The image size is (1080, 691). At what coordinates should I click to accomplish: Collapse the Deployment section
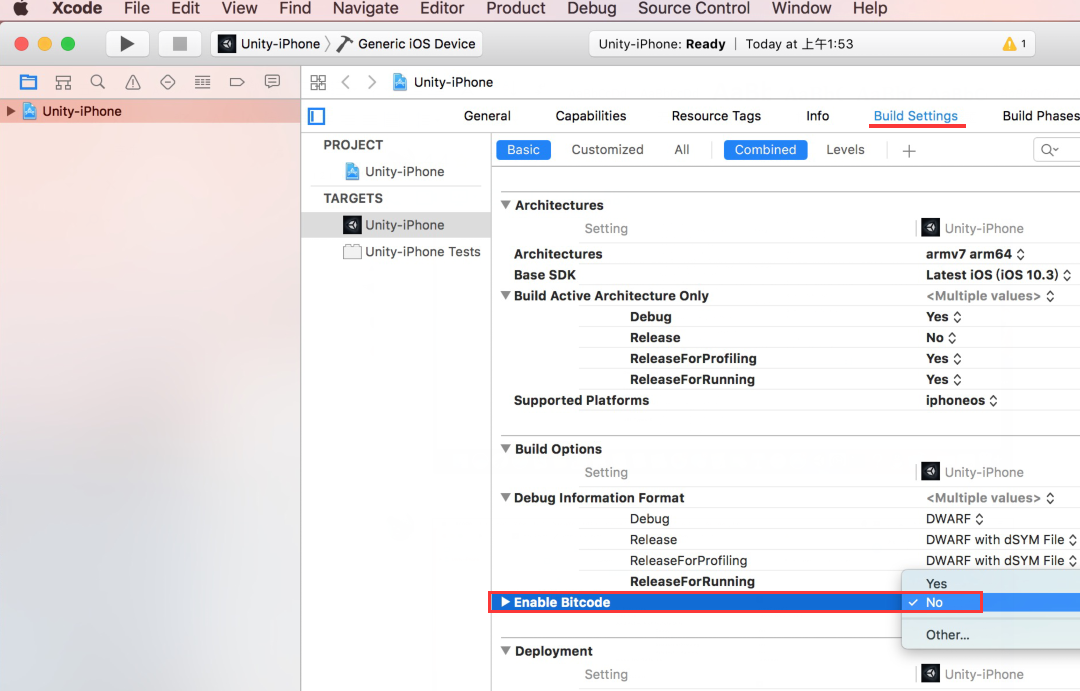(x=506, y=651)
